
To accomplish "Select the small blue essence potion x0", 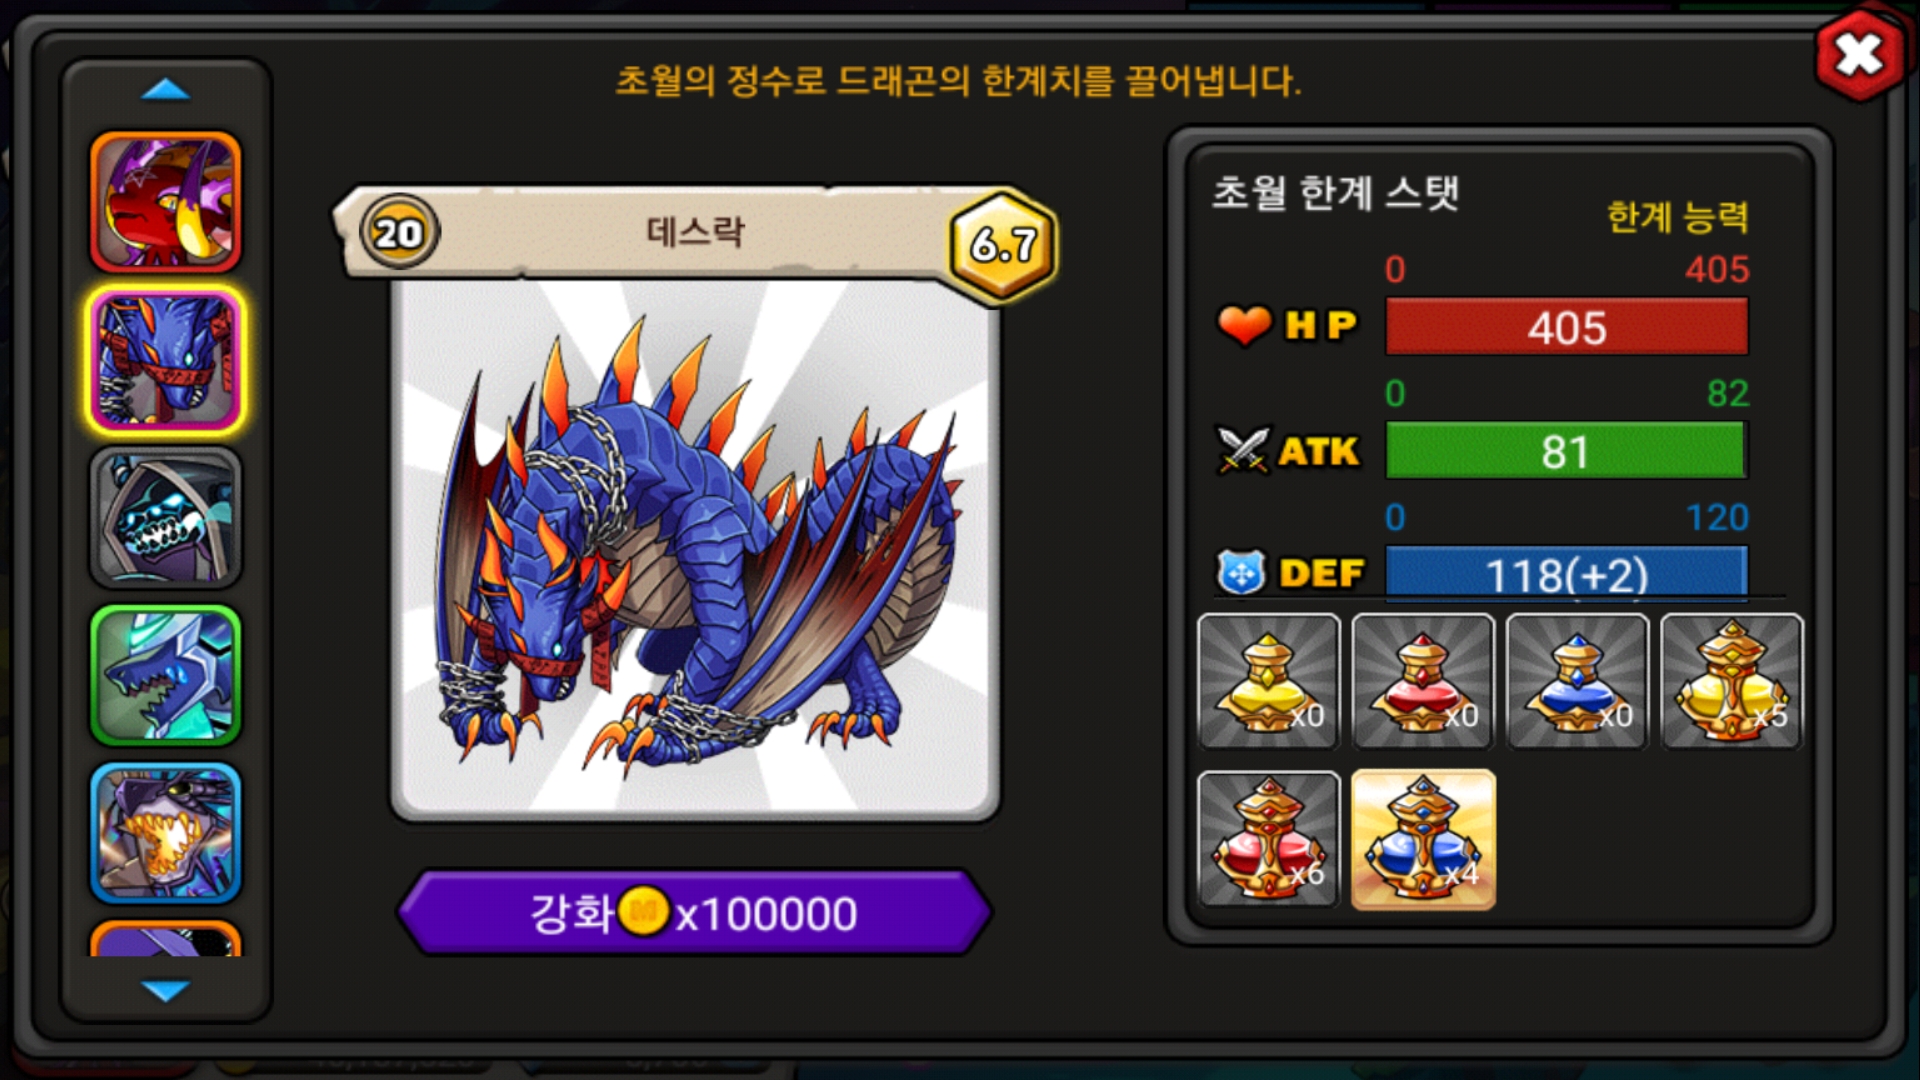I will click(1577, 681).
